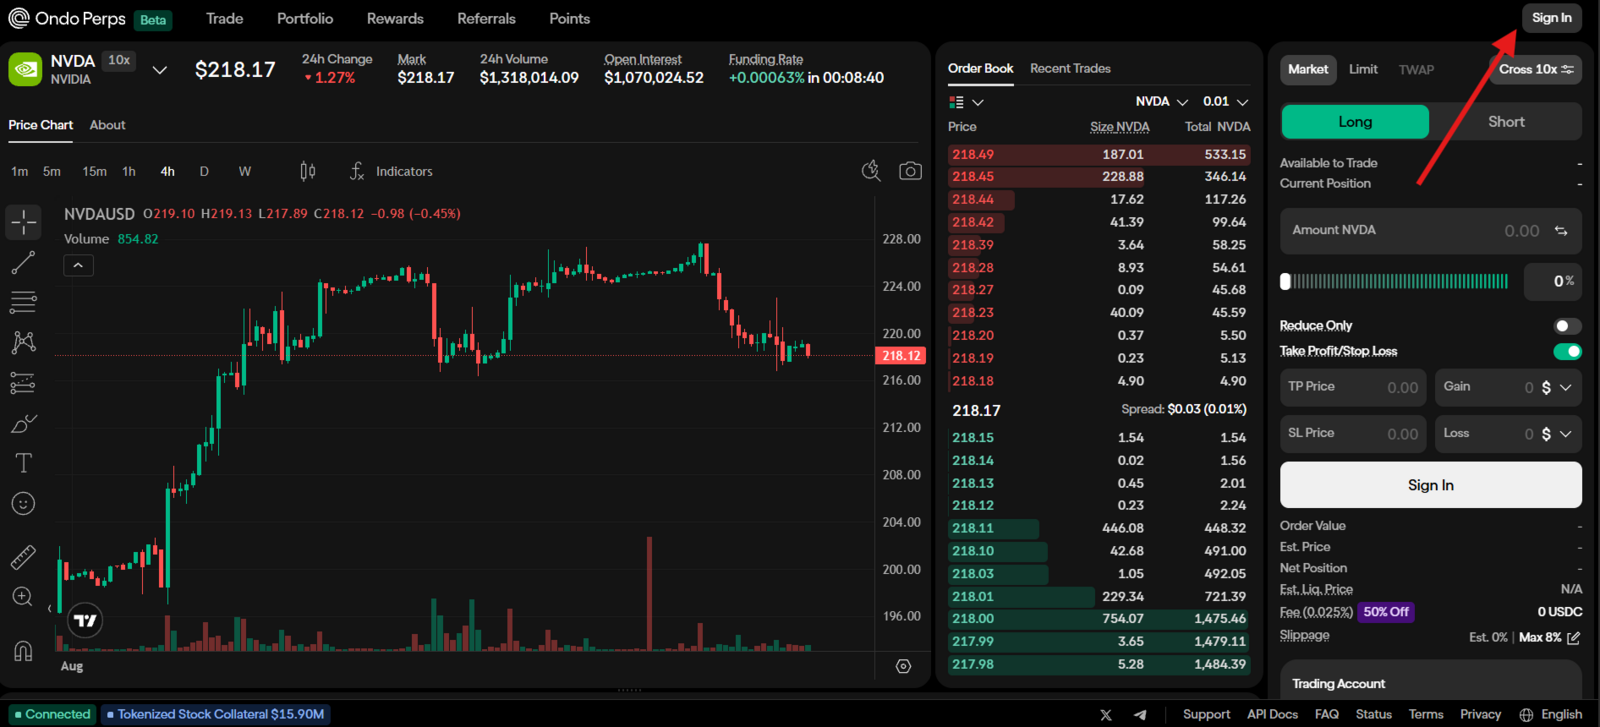Select the Long position side
This screenshot has width=1600, height=727.
[1355, 122]
